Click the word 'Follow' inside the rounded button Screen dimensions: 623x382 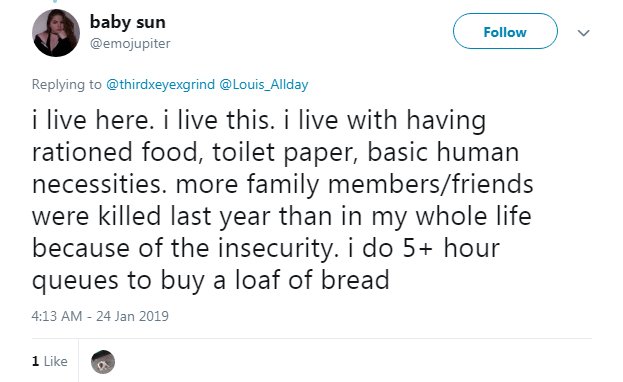coord(505,32)
